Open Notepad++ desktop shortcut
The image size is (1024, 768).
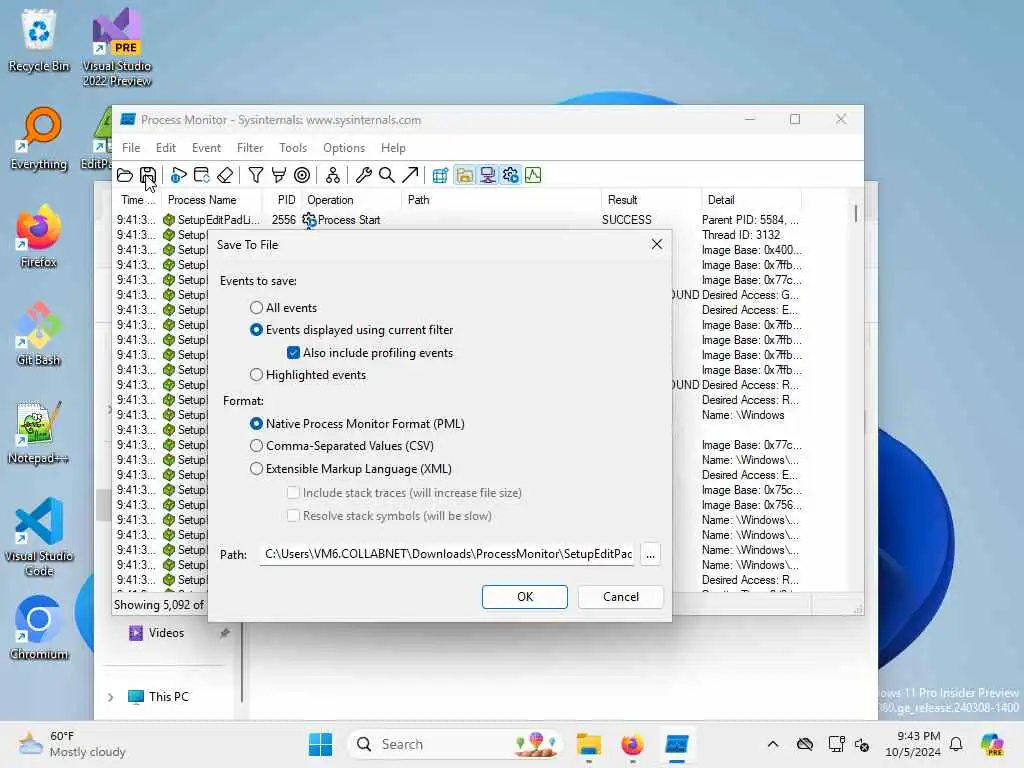coord(39,432)
